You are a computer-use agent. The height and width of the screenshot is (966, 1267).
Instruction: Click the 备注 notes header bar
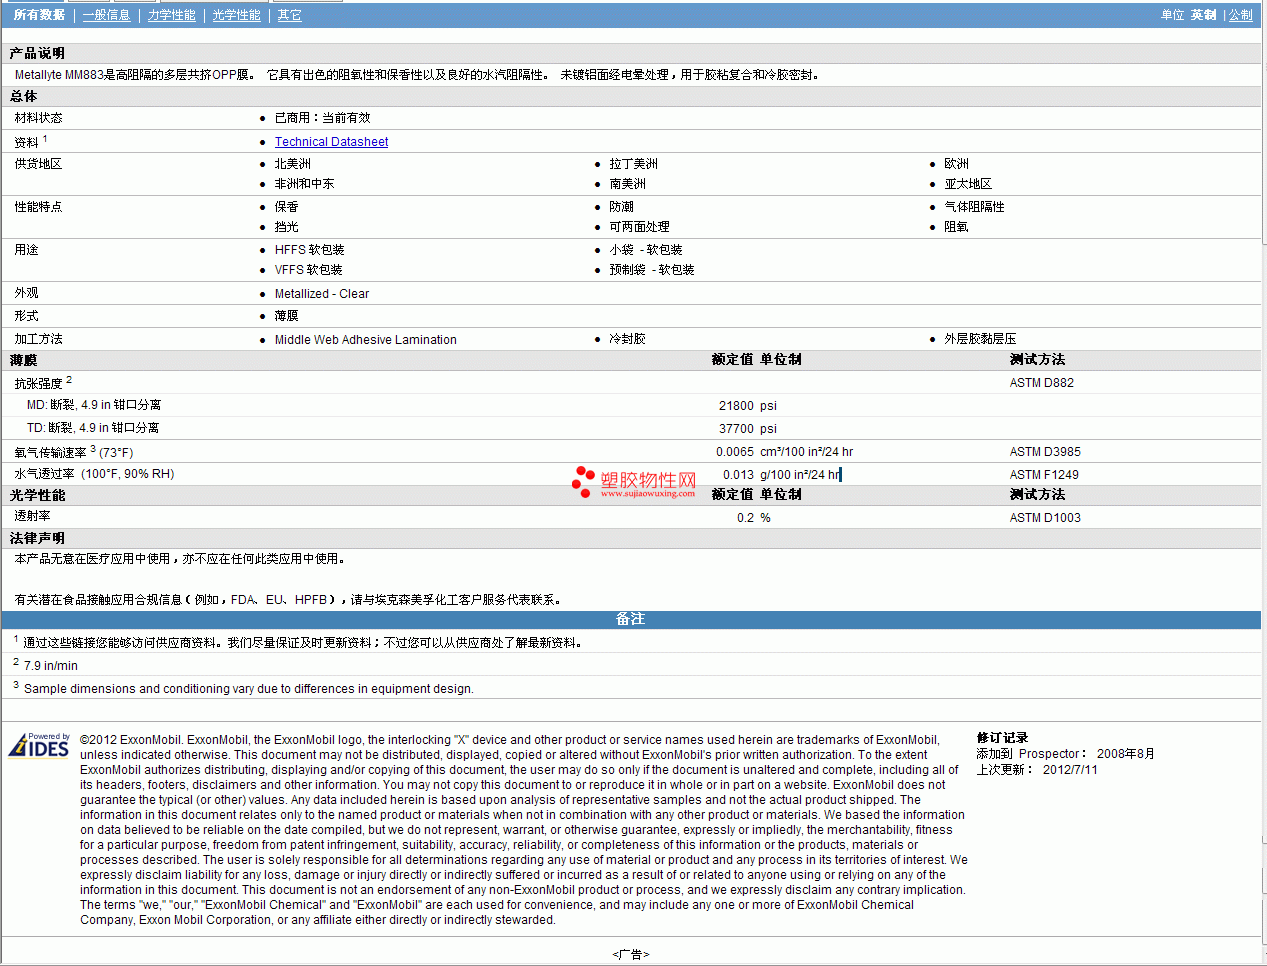631,619
